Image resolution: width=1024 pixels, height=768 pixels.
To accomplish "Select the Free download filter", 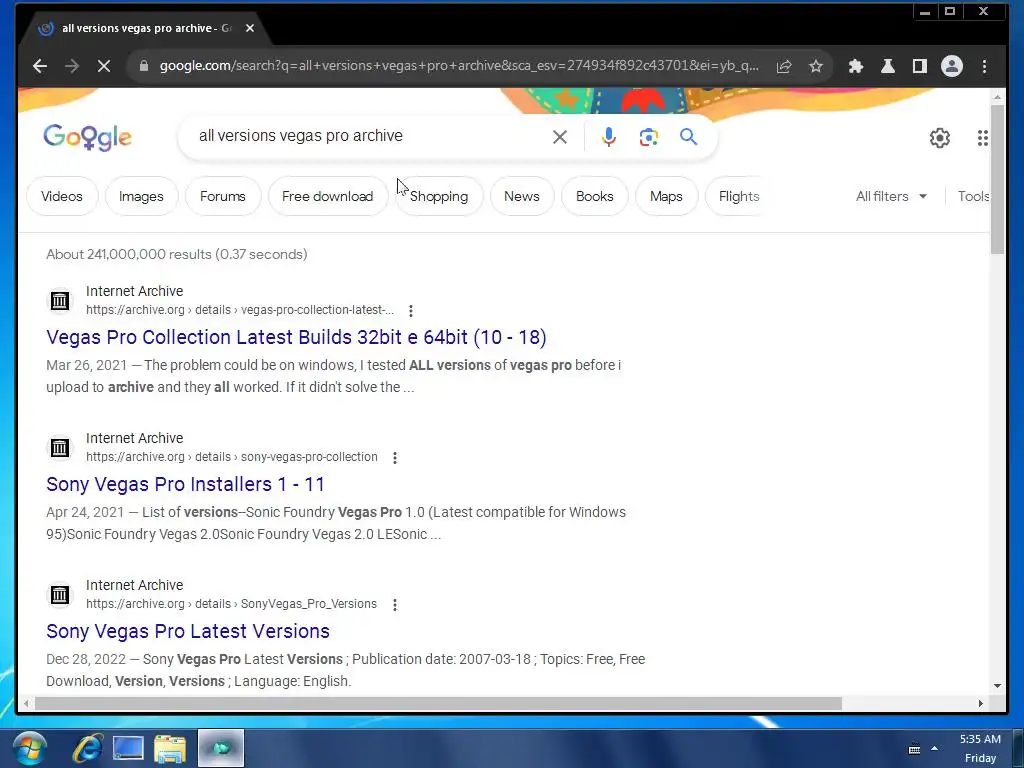I will (x=328, y=197).
